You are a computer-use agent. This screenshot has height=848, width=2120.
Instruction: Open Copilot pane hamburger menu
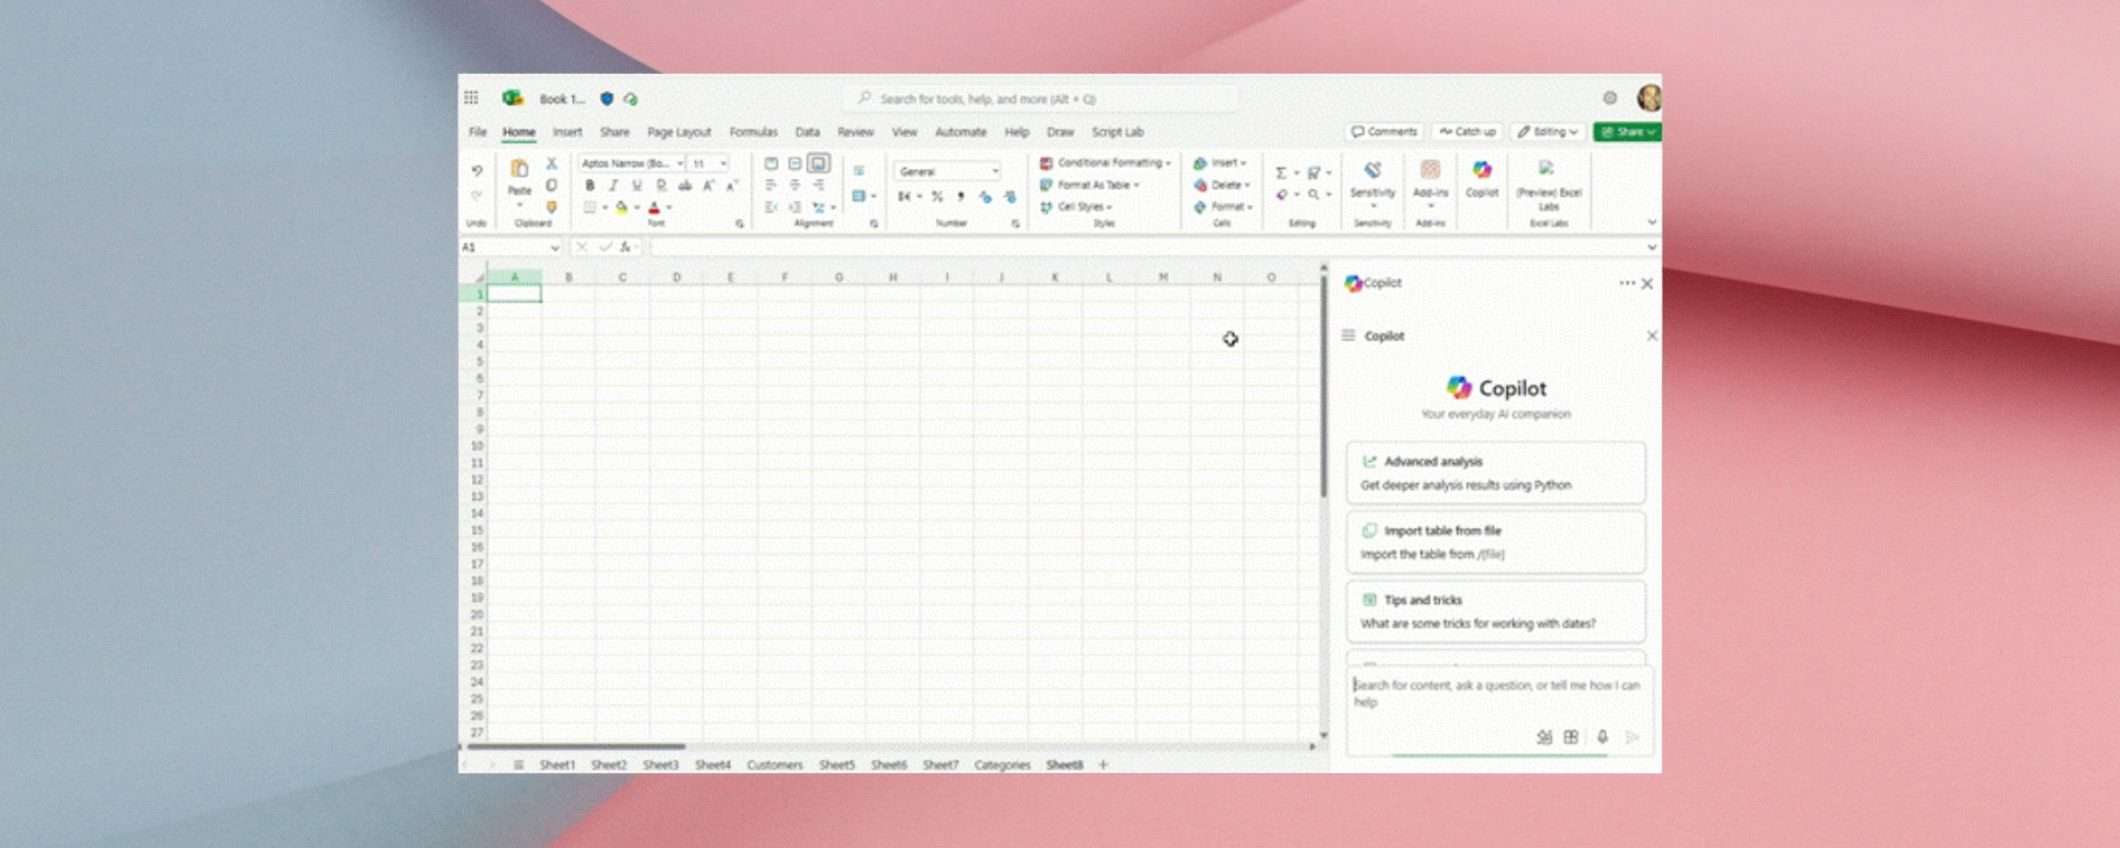(1348, 335)
